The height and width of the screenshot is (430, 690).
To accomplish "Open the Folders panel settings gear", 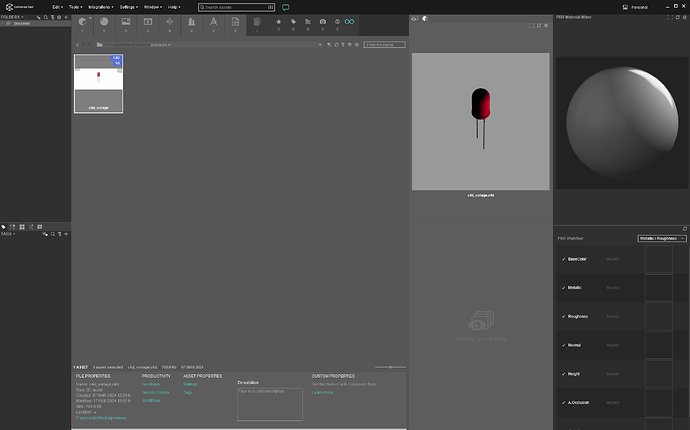I will pos(59,17).
